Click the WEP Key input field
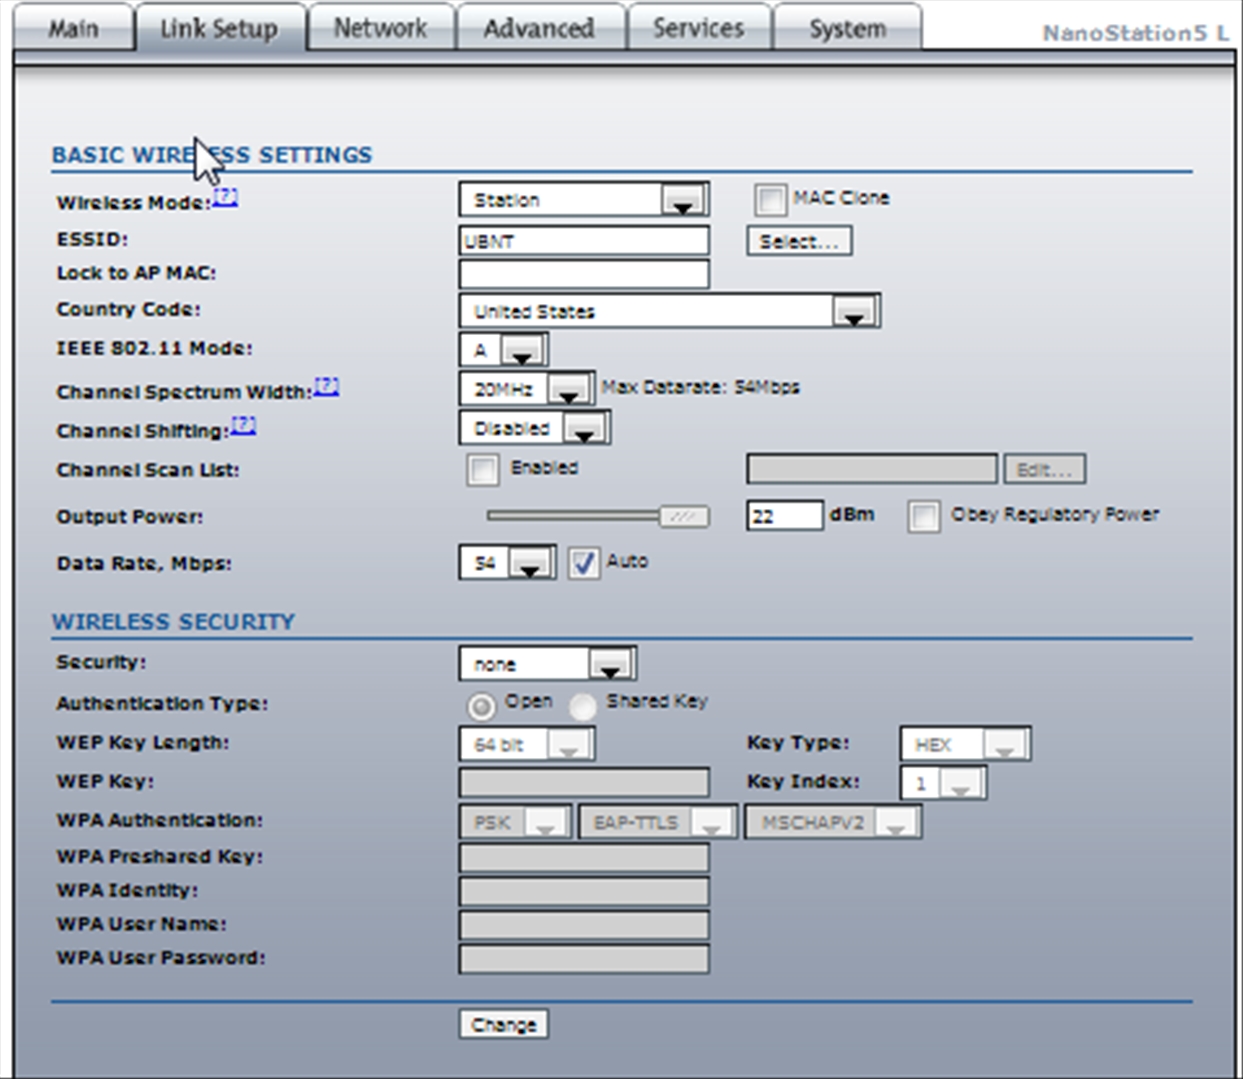The height and width of the screenshot is (1079, 1243). pyautogui.click(x=584, y=782)
